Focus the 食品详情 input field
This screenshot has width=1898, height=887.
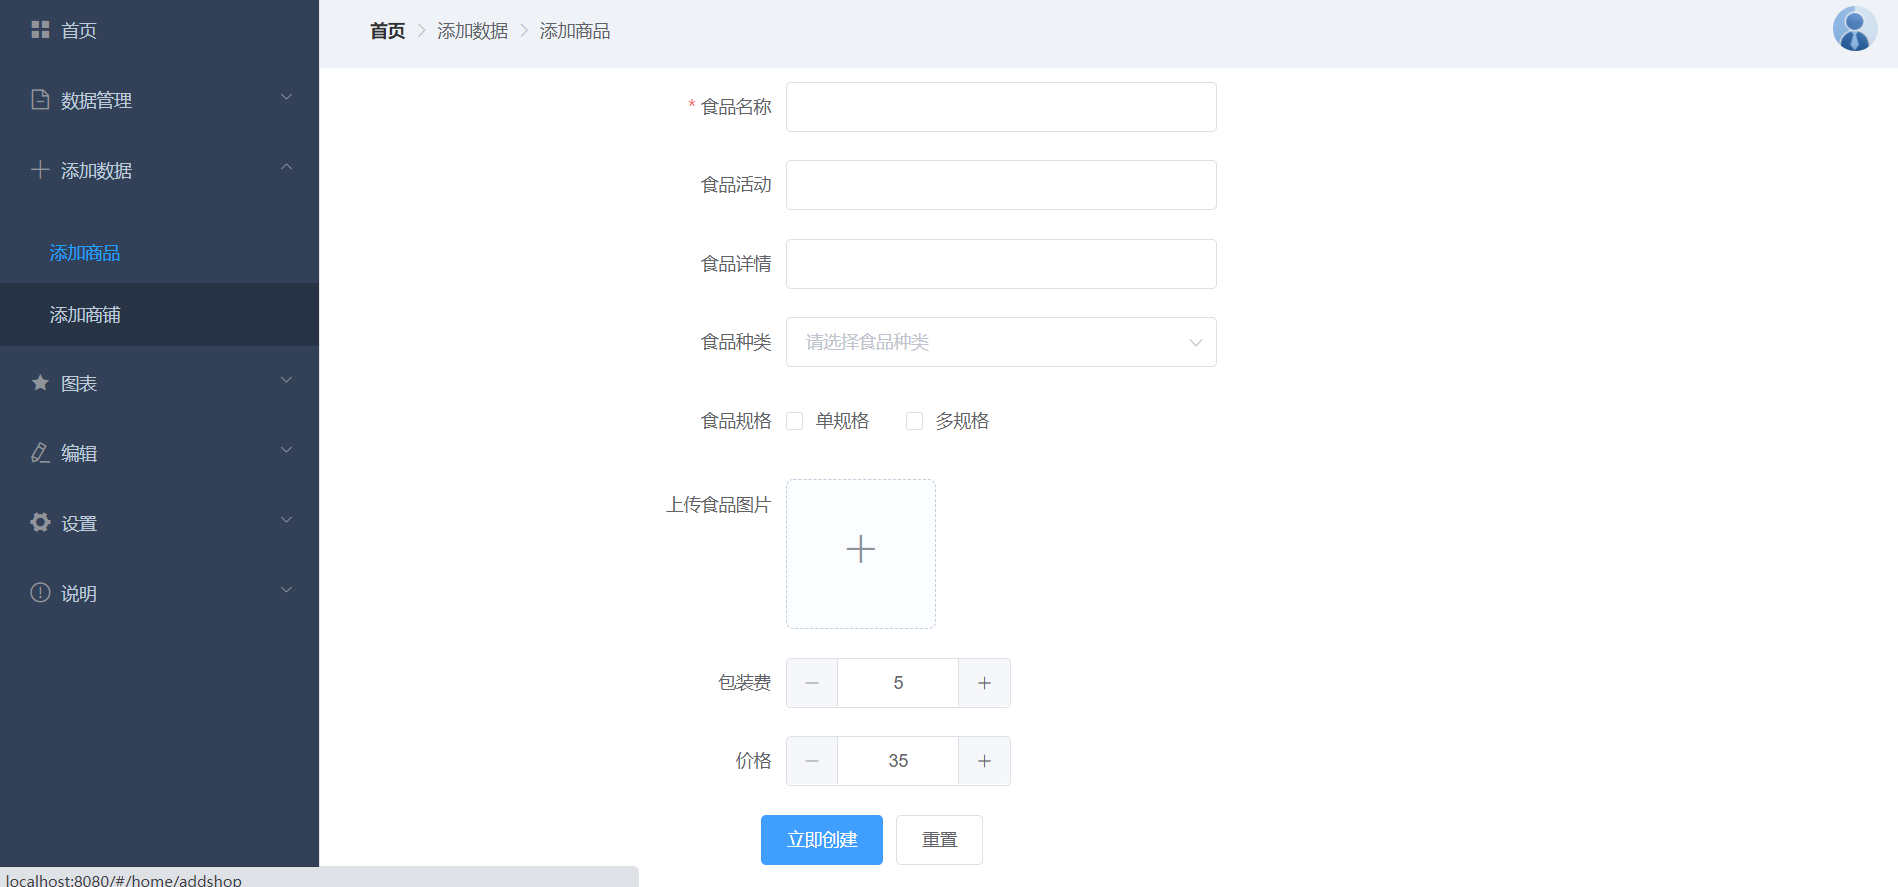(1001, 264)
